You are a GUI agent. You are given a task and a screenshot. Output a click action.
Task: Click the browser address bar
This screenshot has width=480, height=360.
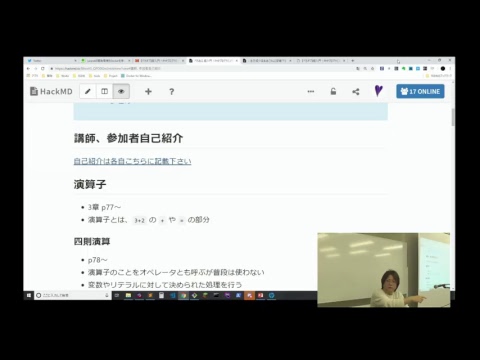(x=200, y=68)
